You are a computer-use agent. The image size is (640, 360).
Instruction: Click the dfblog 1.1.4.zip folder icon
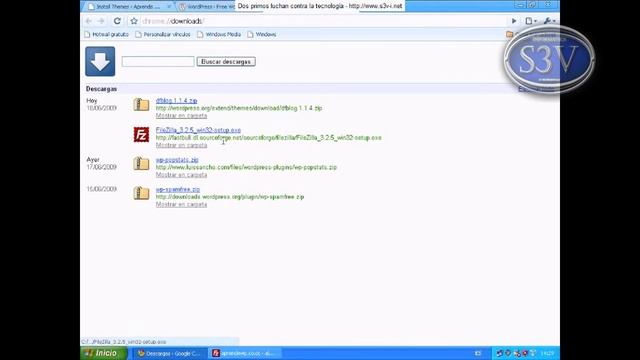(141, 104)
